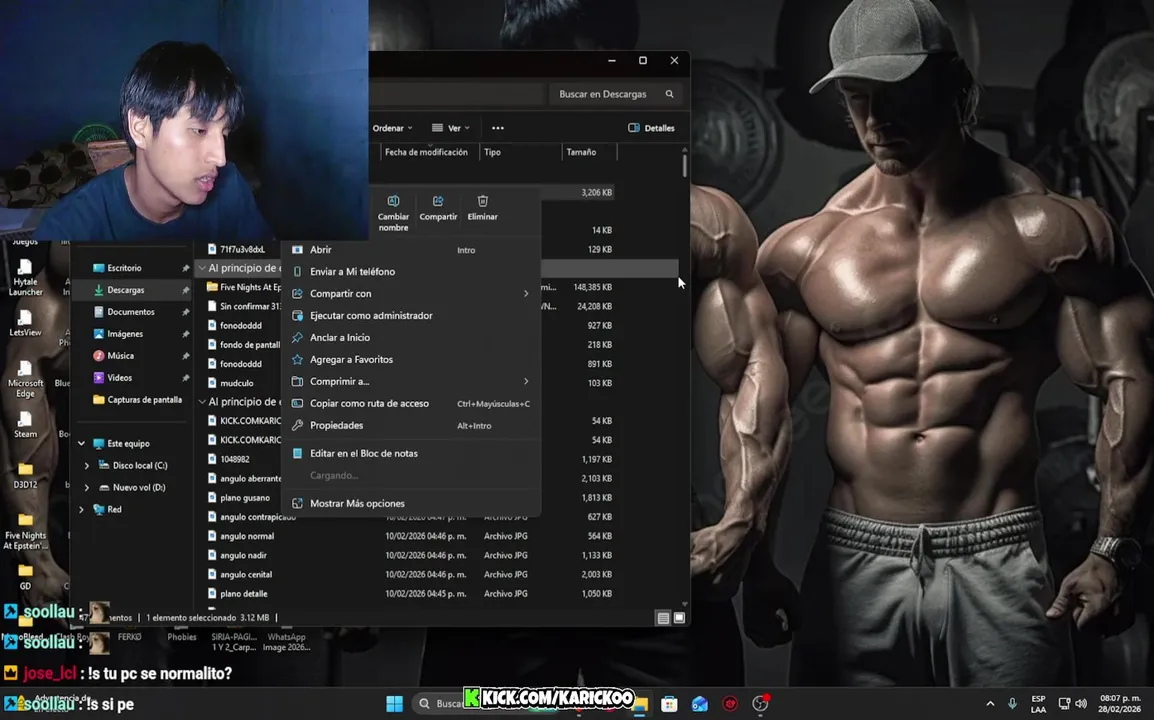
Task: Click the Explorer vertical scrollbar thumb
Action: (x=684, y=165)
